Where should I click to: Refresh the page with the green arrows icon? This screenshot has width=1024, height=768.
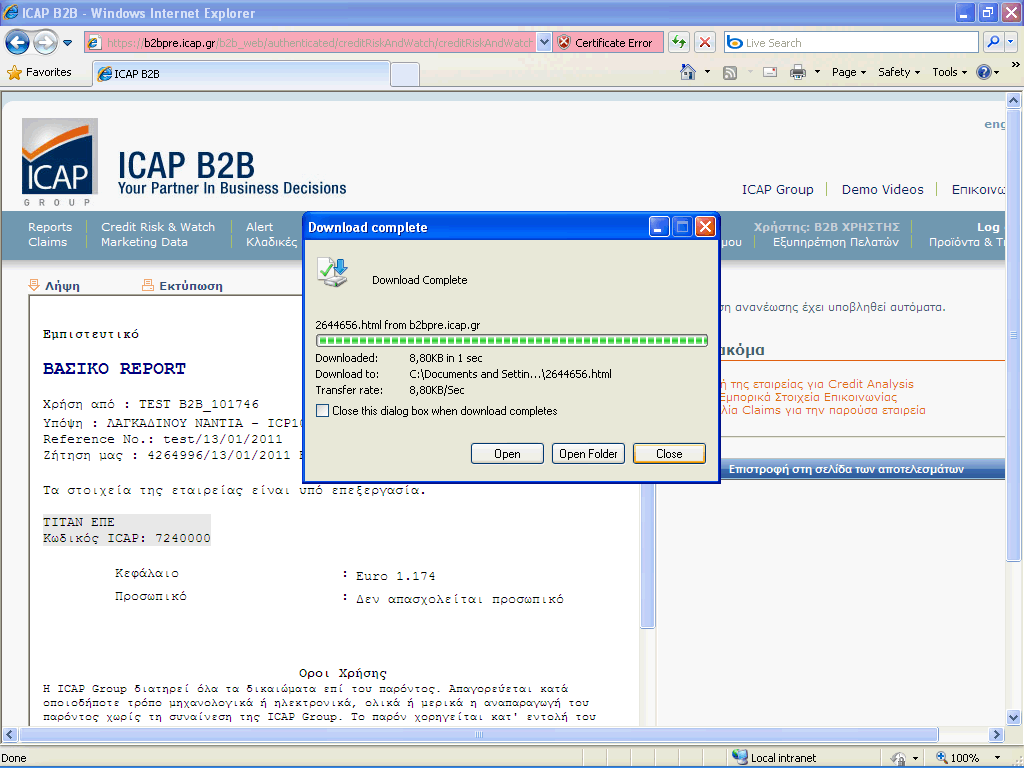click(679, 43)
